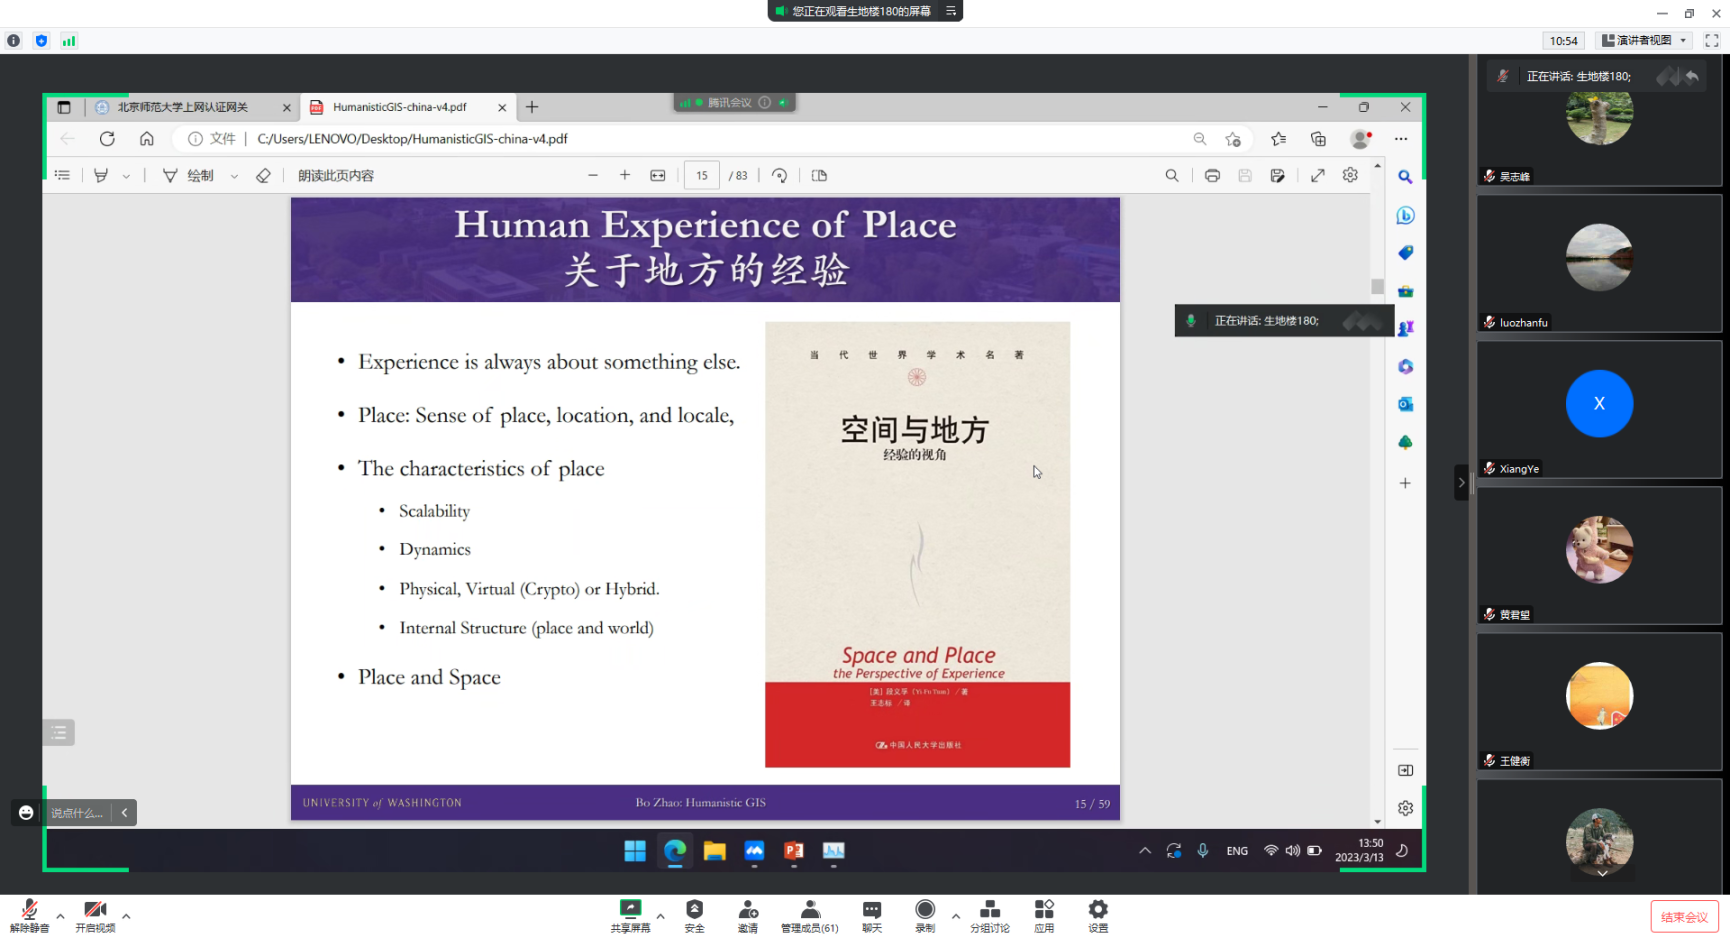Open Manage Members (管理成员) list
The image size is (1731, 938).
[x=809, y=910]
